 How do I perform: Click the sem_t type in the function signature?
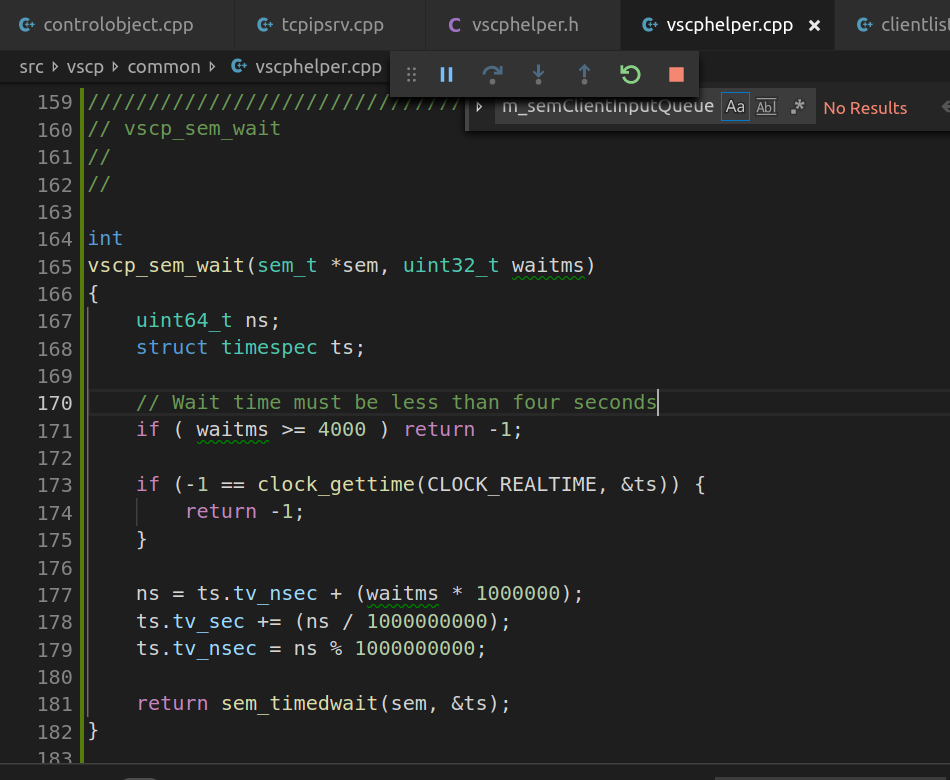point(287,265)
